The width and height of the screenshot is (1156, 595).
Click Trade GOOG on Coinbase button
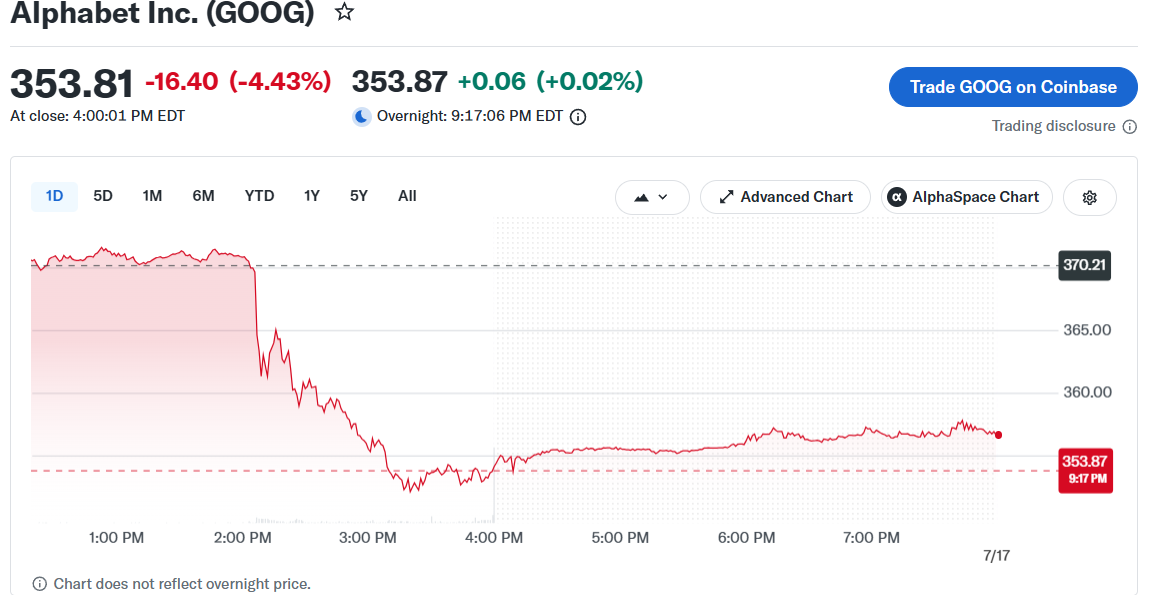(1013, 87)
